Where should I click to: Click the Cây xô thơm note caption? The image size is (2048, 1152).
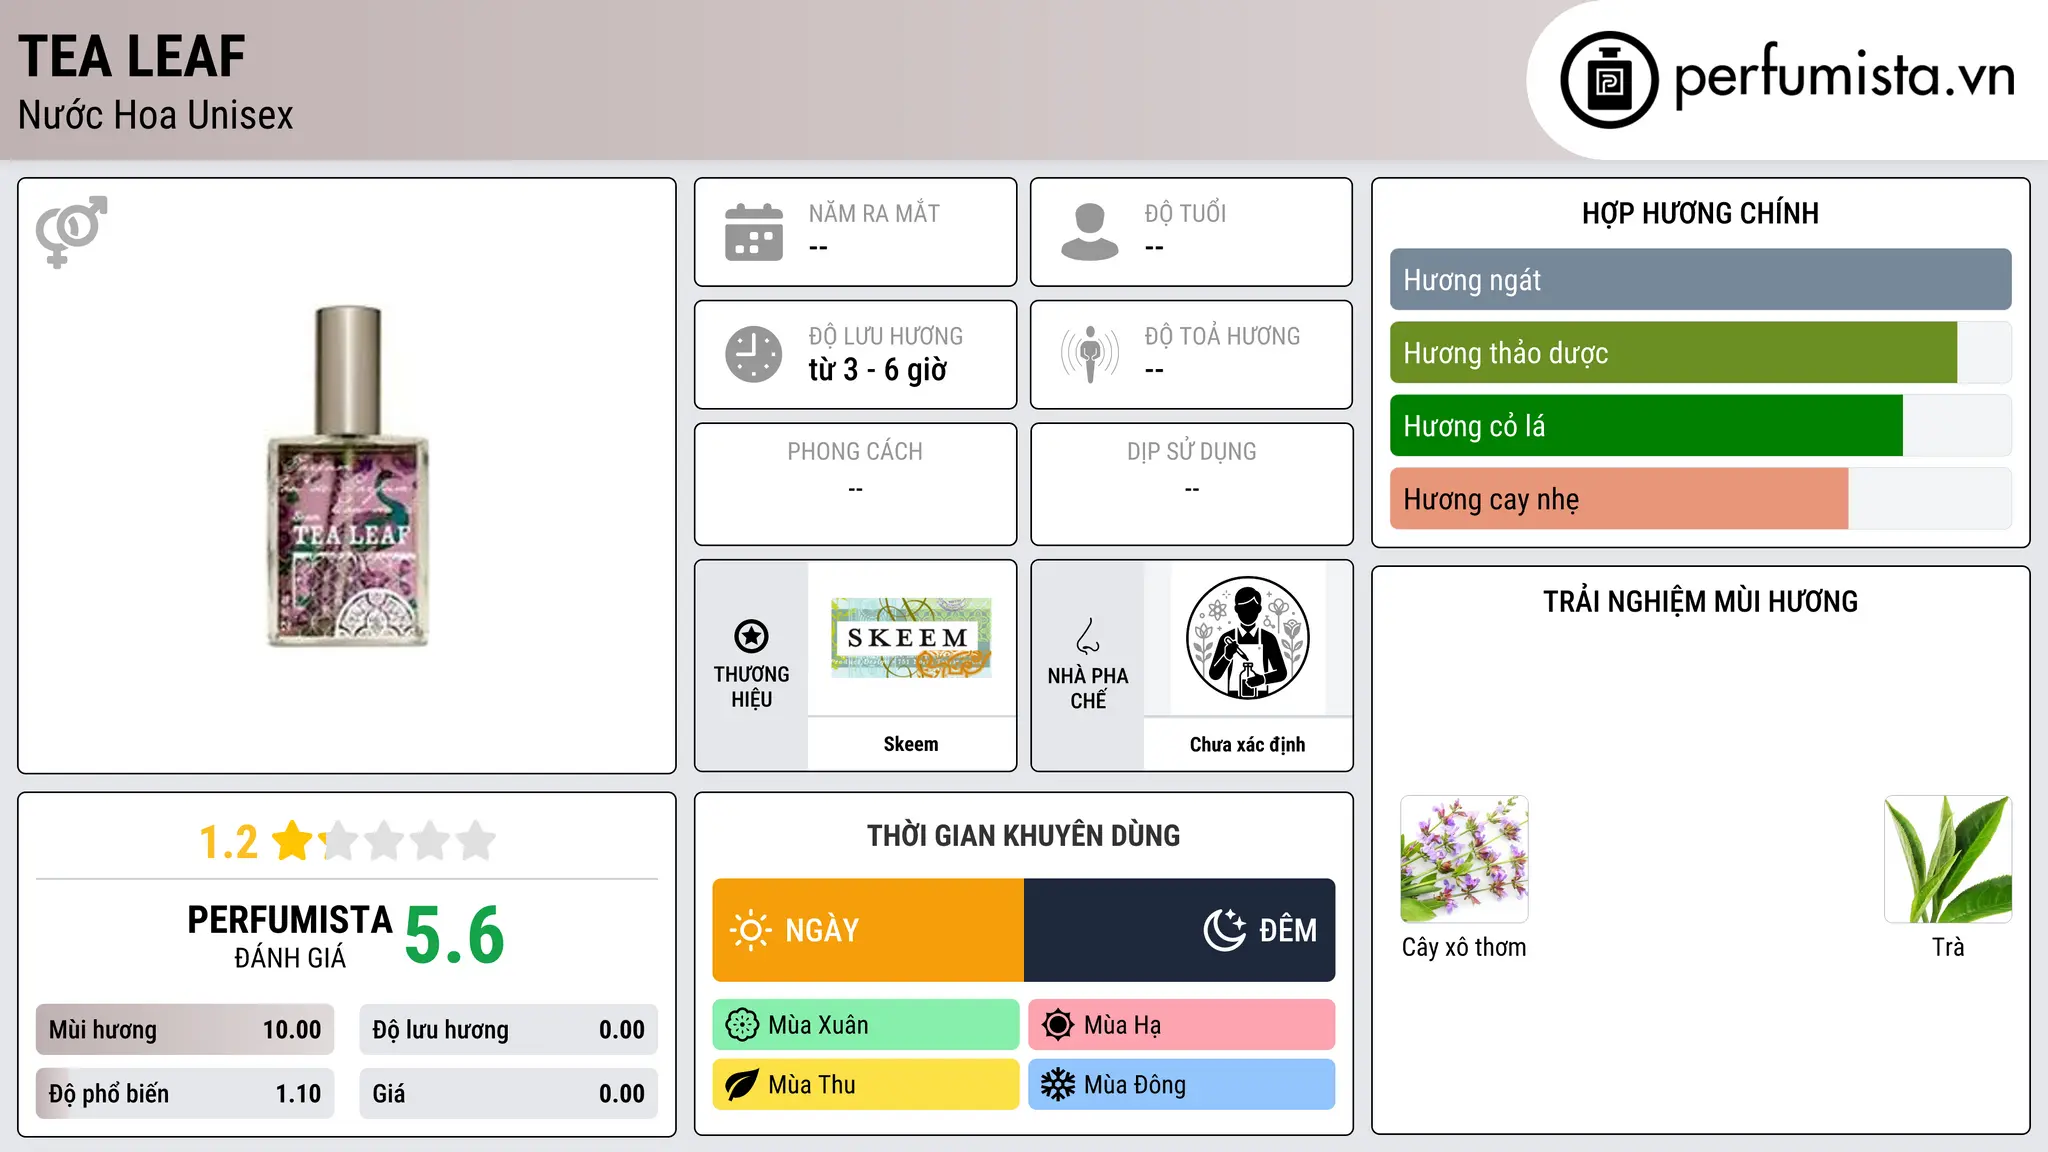tap(1464, 947)
